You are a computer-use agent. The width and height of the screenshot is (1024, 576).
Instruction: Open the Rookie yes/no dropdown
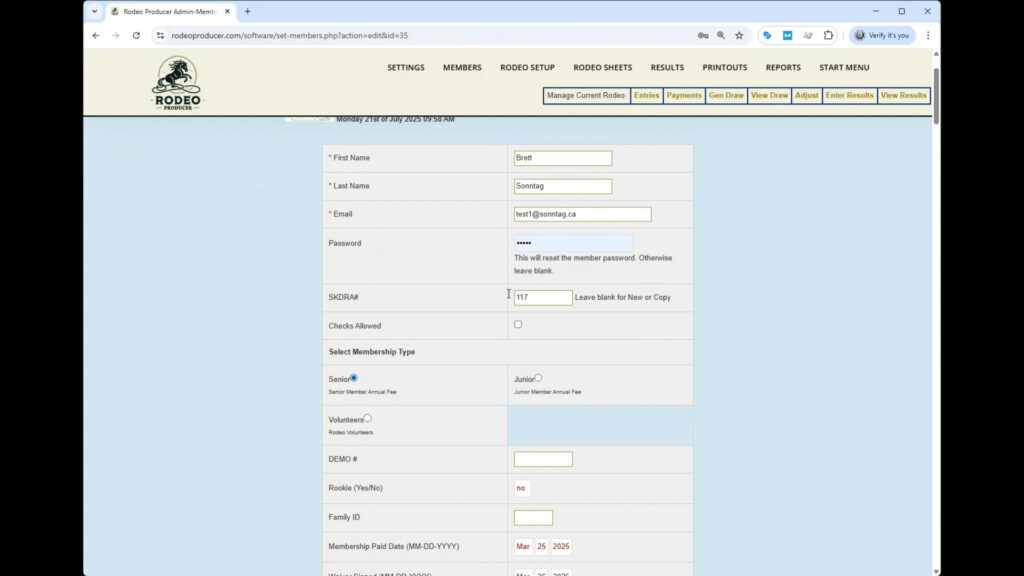[x=521, y=488]
